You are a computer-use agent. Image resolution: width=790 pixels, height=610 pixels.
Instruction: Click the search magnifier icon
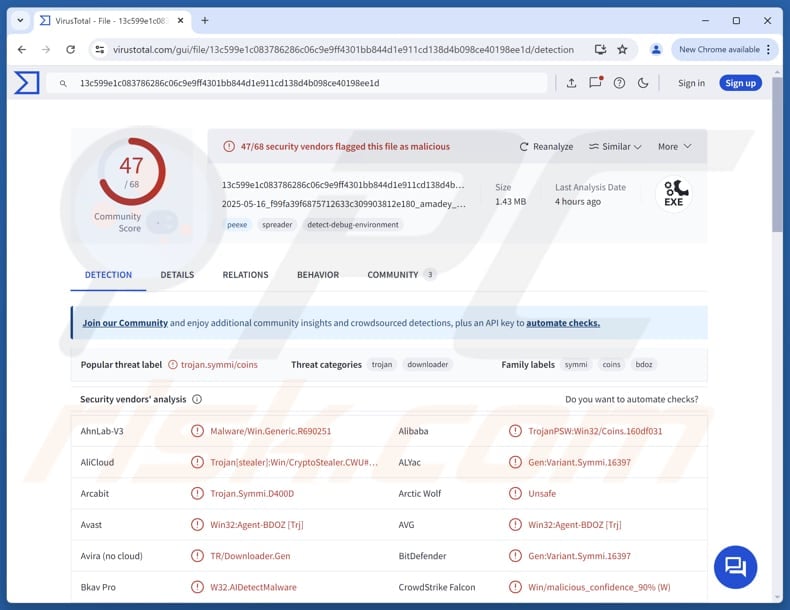pyautogui.click(x=63, y=84)
